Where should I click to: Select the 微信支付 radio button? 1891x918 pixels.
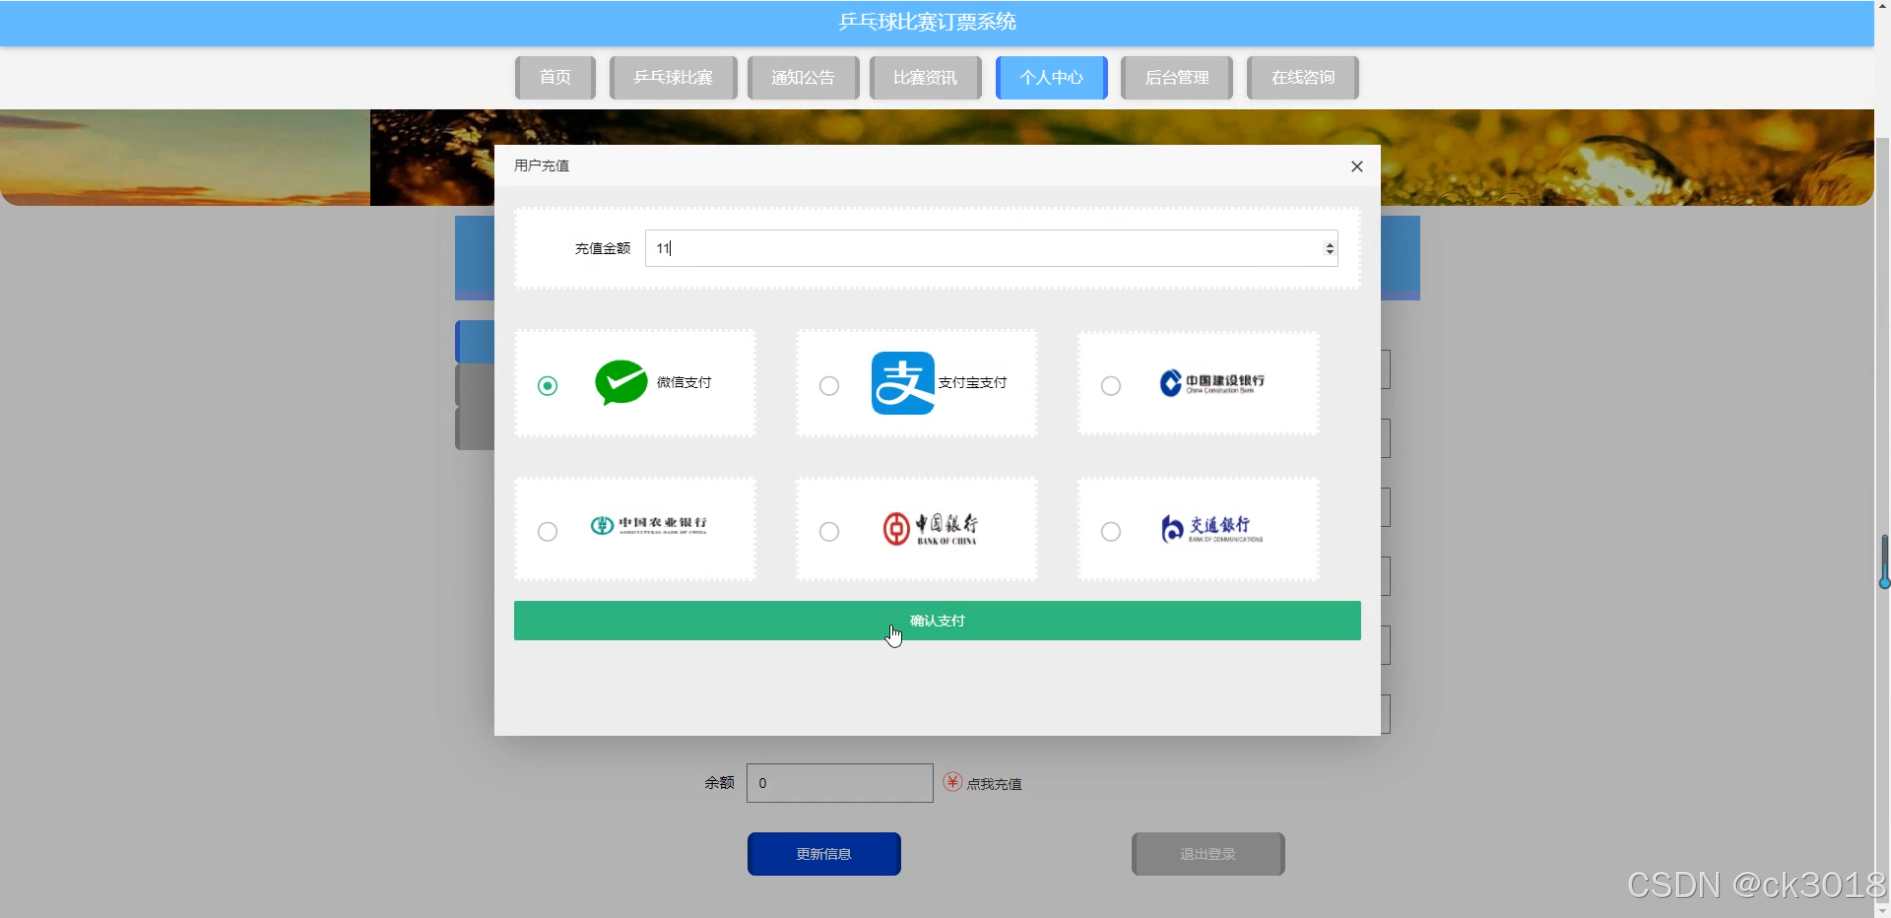[x=547, y=386]
